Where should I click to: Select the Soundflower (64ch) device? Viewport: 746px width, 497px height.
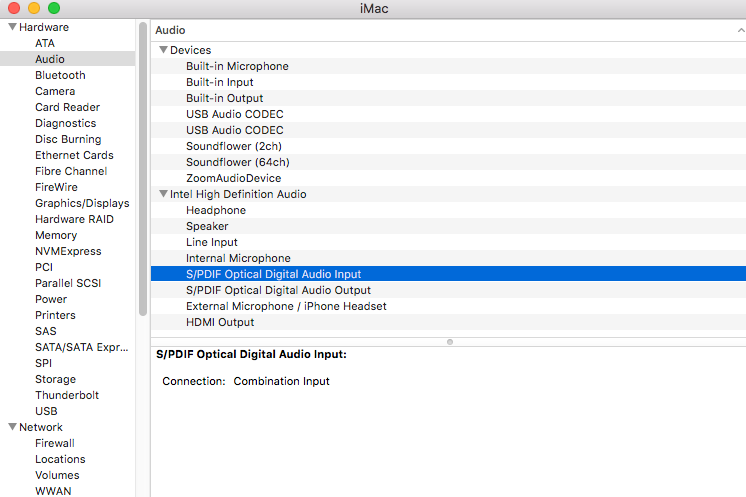(x=448, y=162)
